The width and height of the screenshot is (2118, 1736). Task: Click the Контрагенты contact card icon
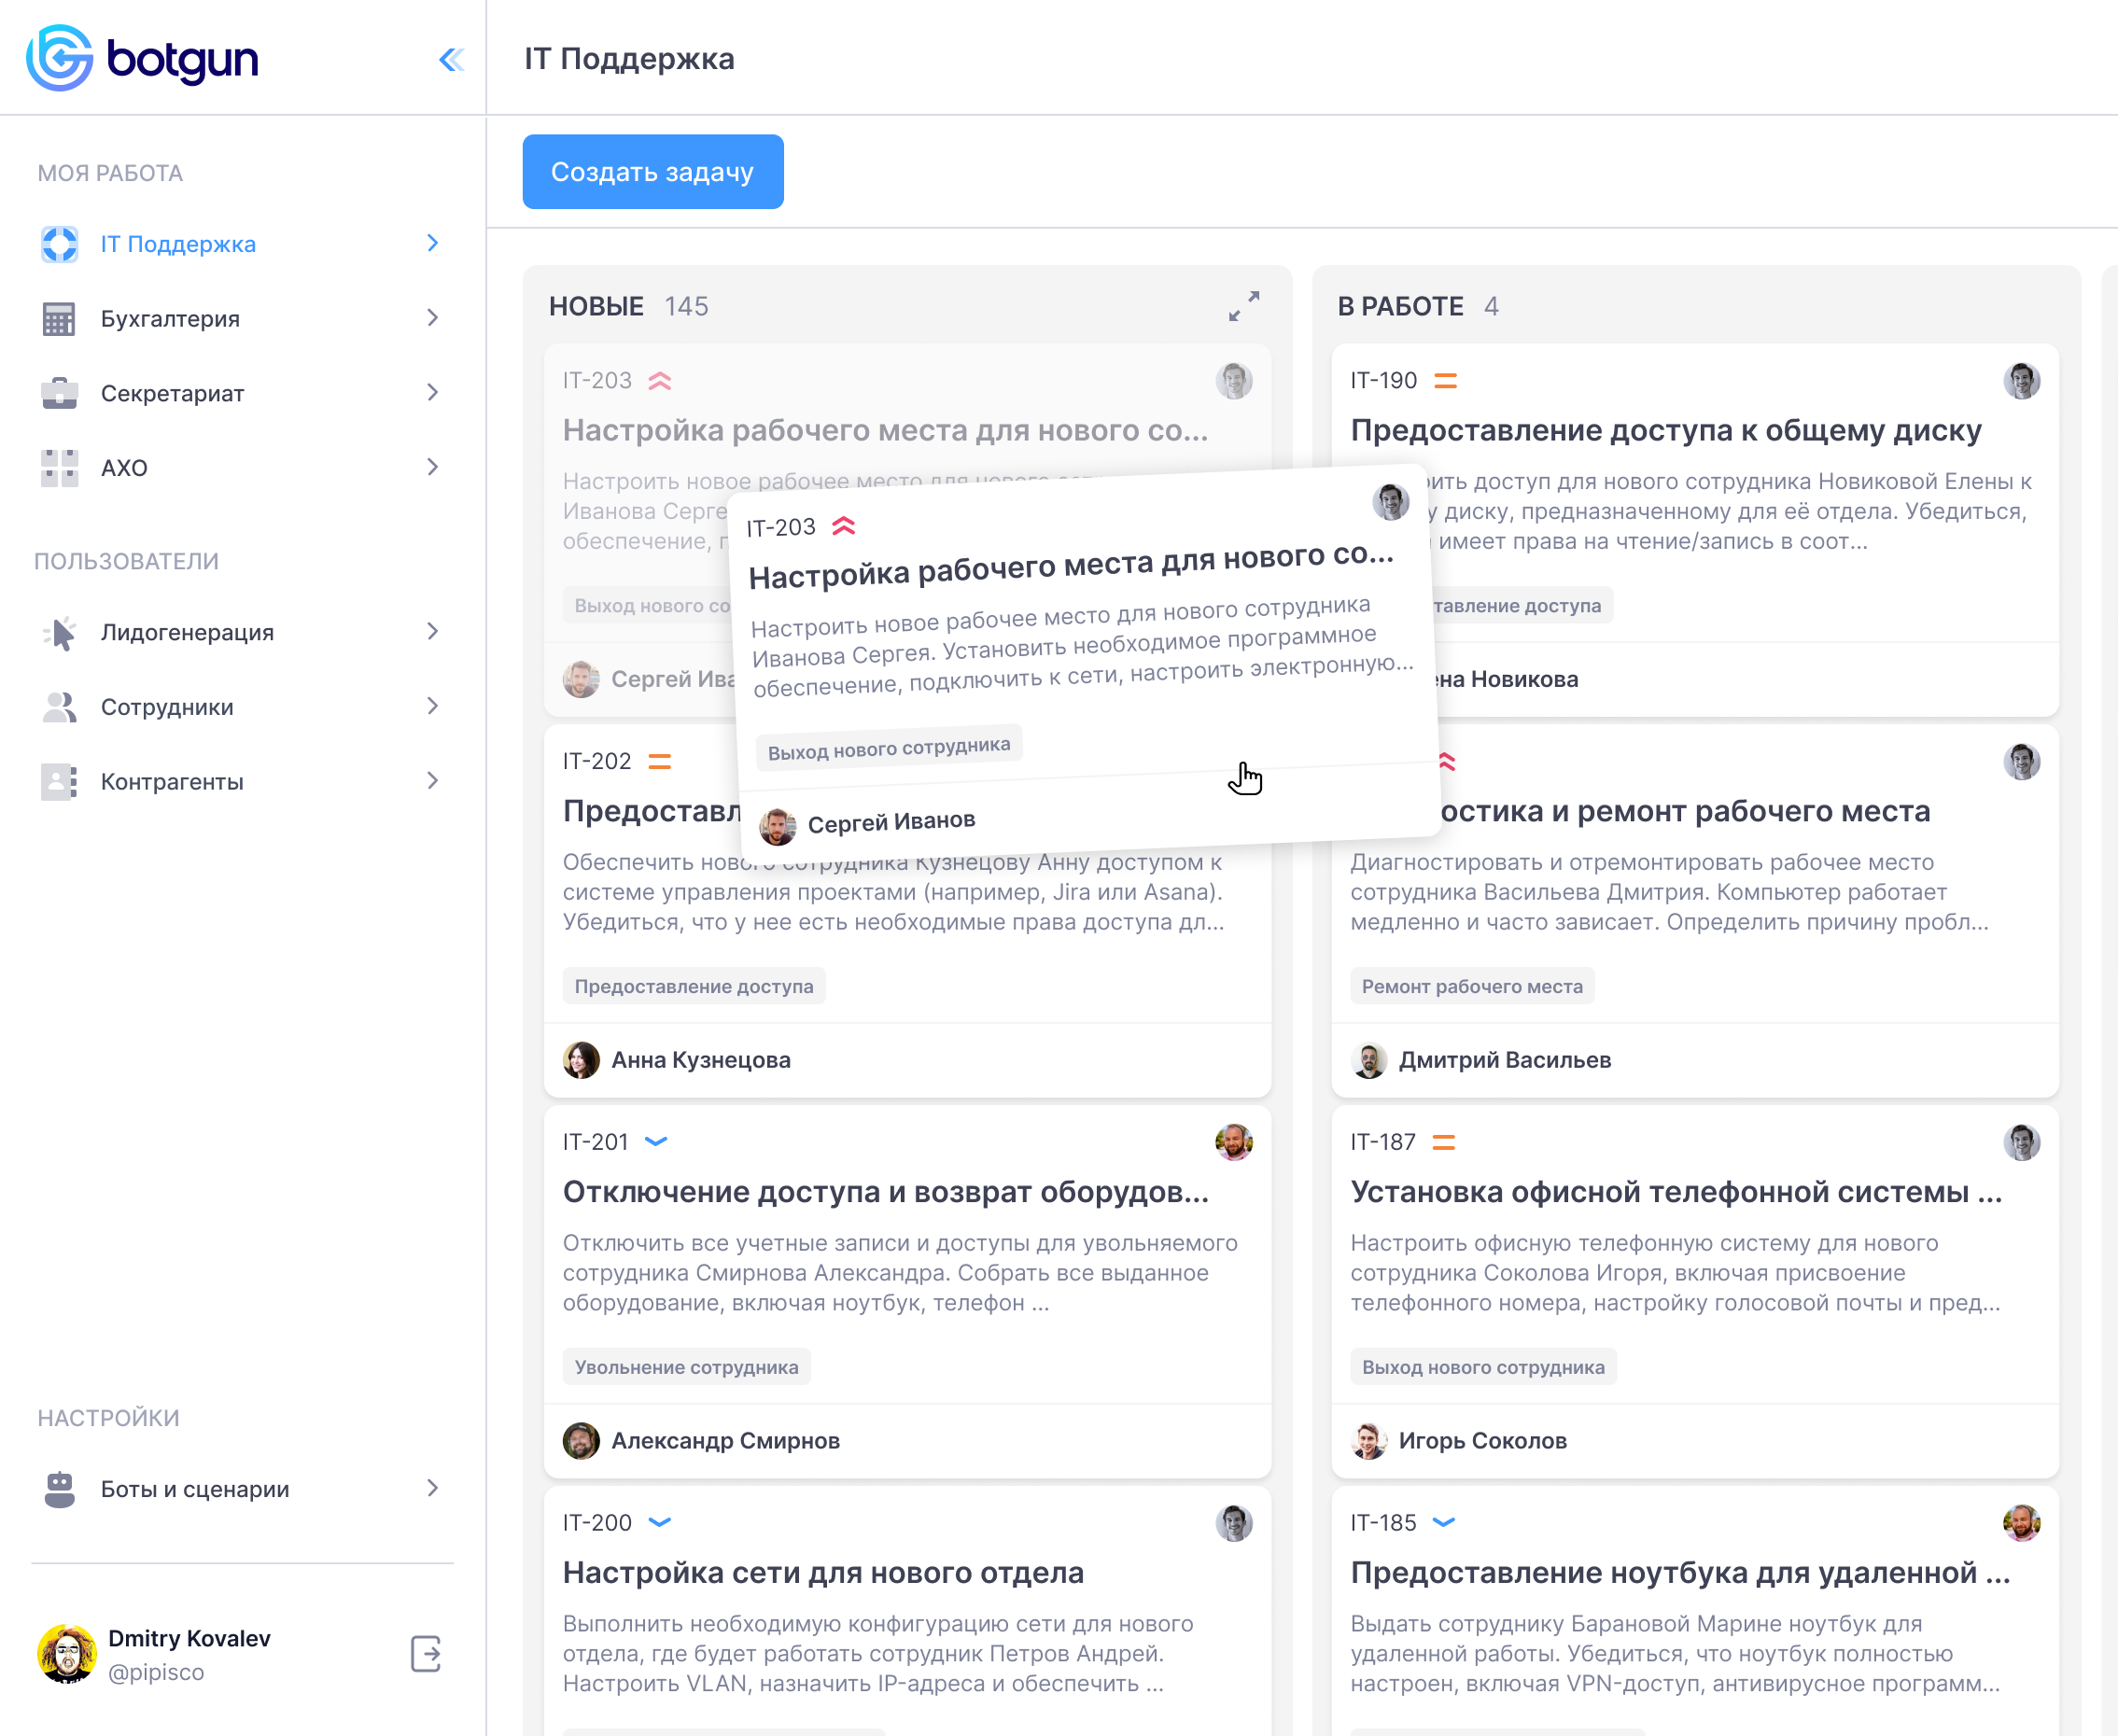tap(60, 782)
